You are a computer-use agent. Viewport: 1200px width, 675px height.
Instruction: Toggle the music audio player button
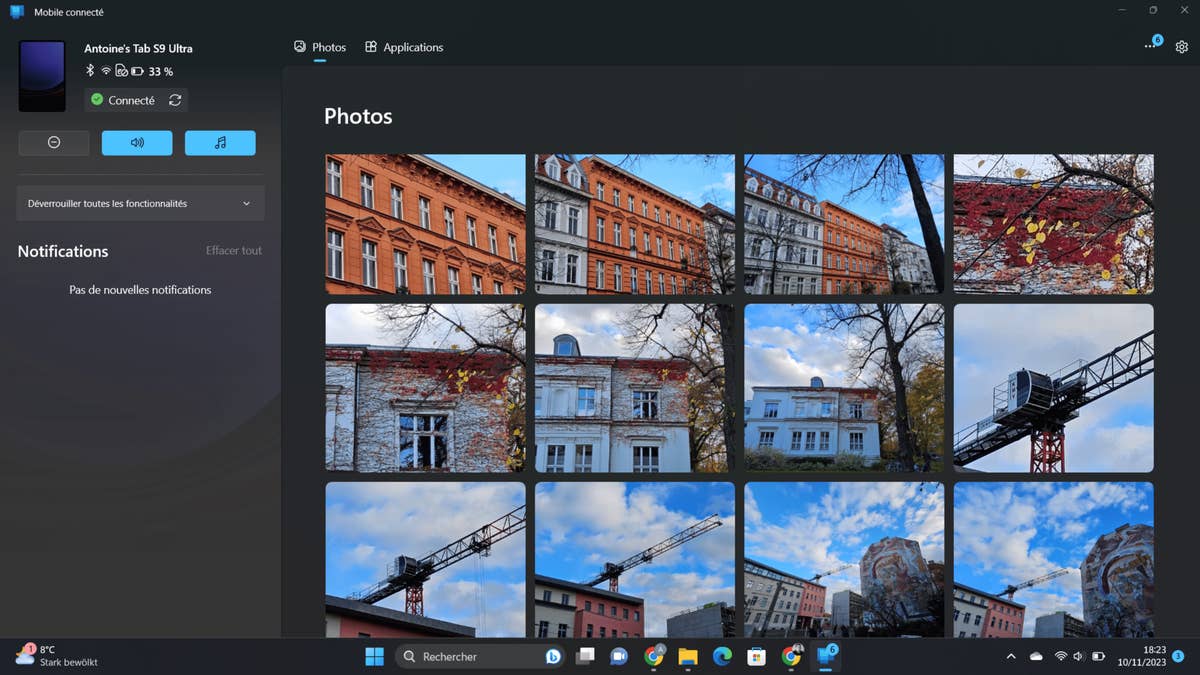click(x=220, y=143)
